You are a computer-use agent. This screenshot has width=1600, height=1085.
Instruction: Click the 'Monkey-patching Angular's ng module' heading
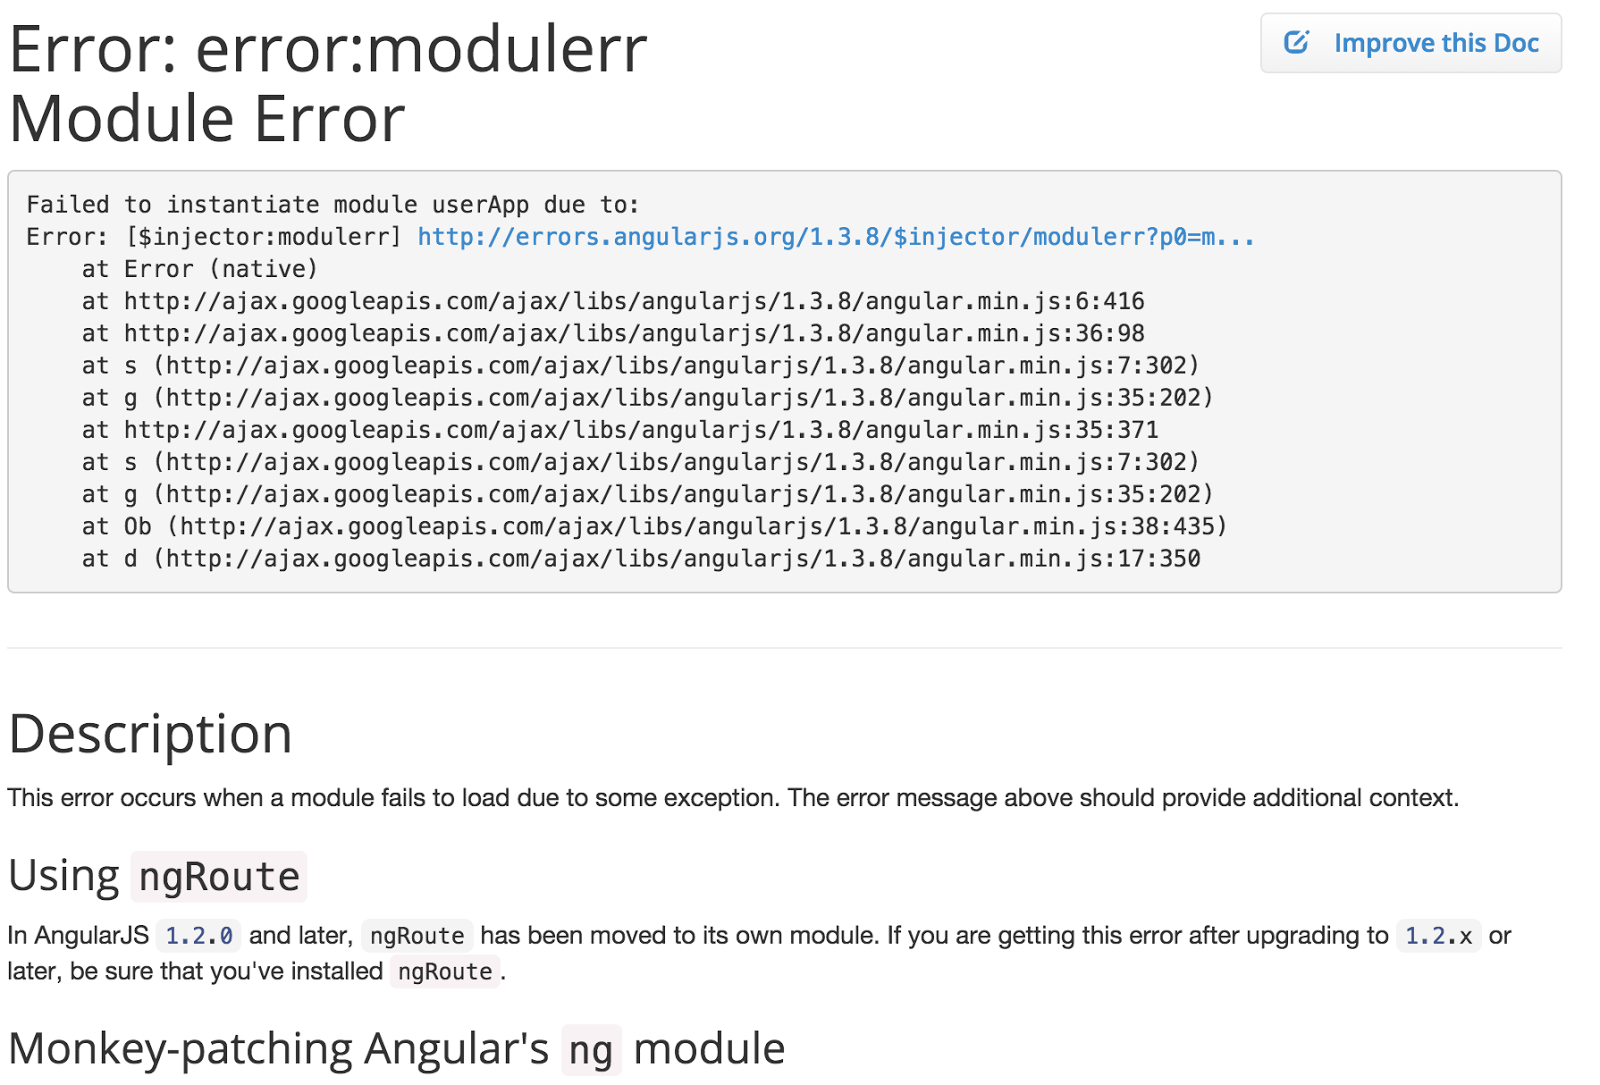[396, 1049]
